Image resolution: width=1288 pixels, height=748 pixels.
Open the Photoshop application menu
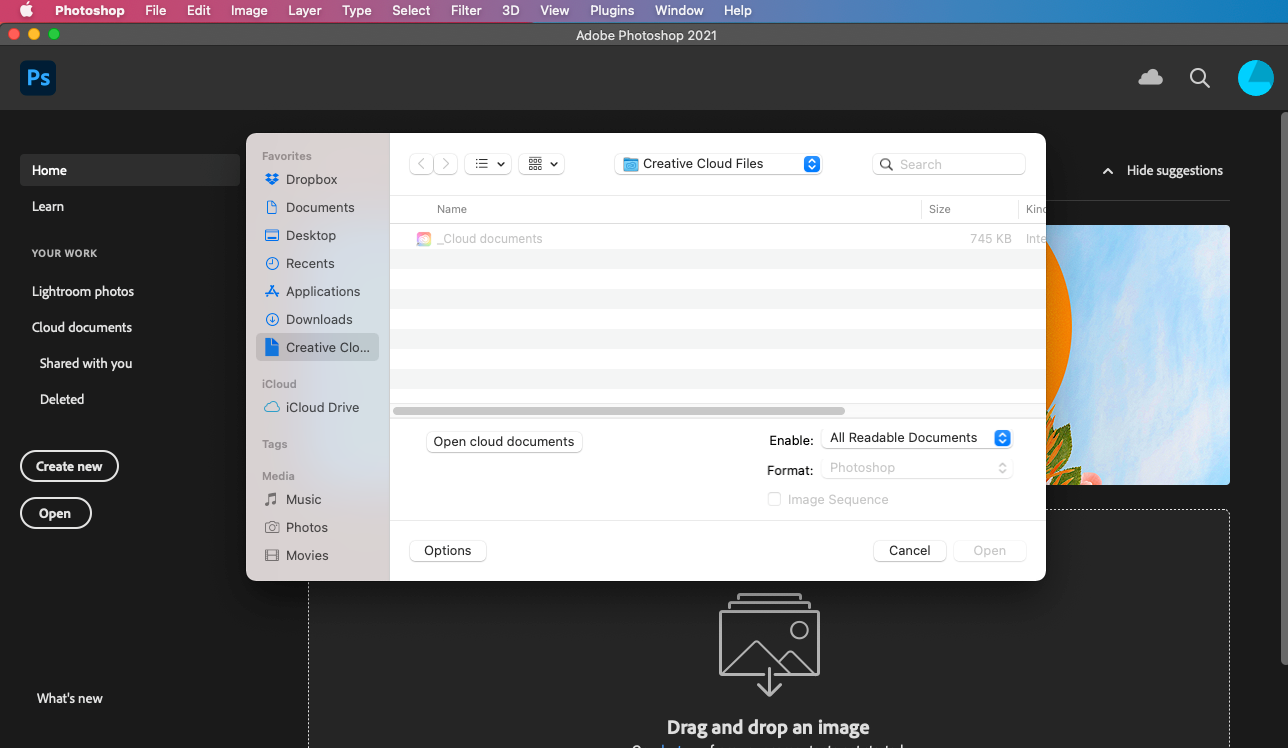click(90, 10)
